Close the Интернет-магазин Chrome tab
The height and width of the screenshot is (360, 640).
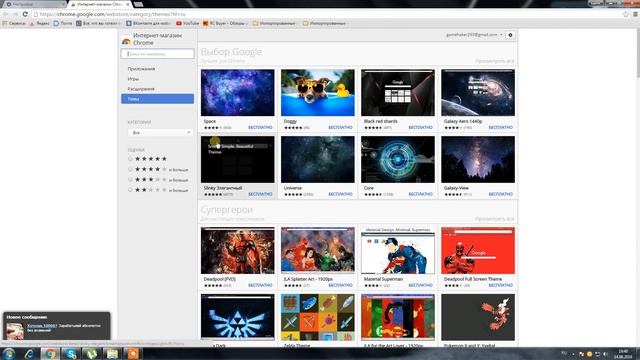[128, 4]
